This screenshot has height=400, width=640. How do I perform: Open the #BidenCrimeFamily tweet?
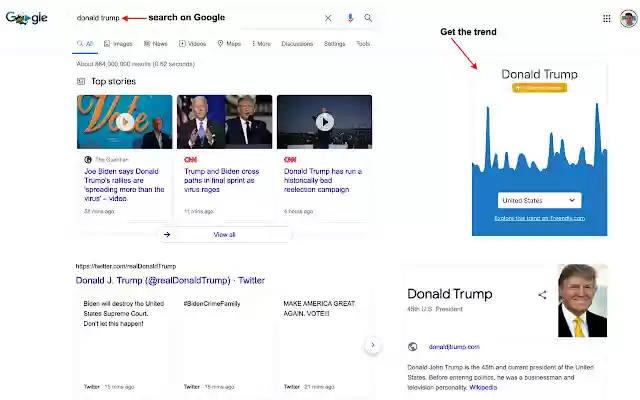click(x=212, y=304)
